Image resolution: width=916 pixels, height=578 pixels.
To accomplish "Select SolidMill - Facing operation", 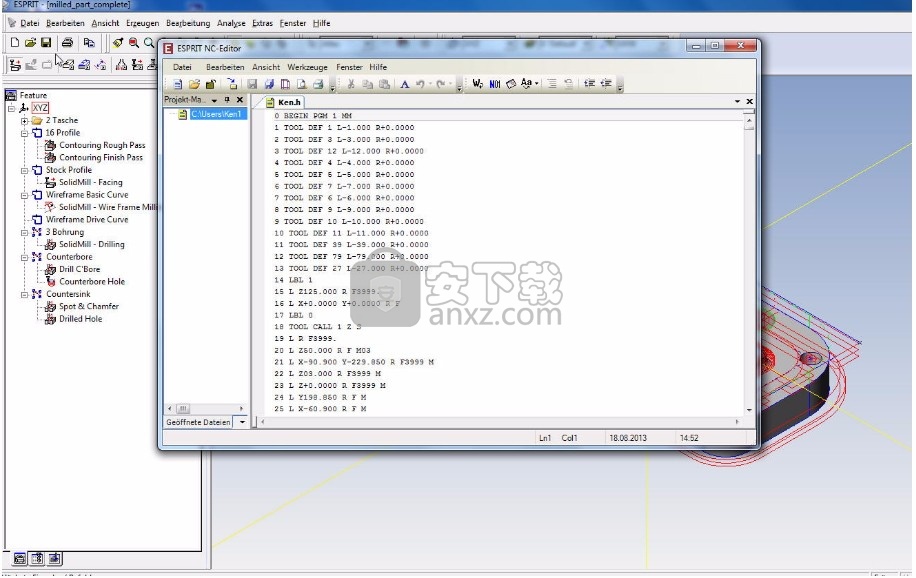I will coord(91,183).
